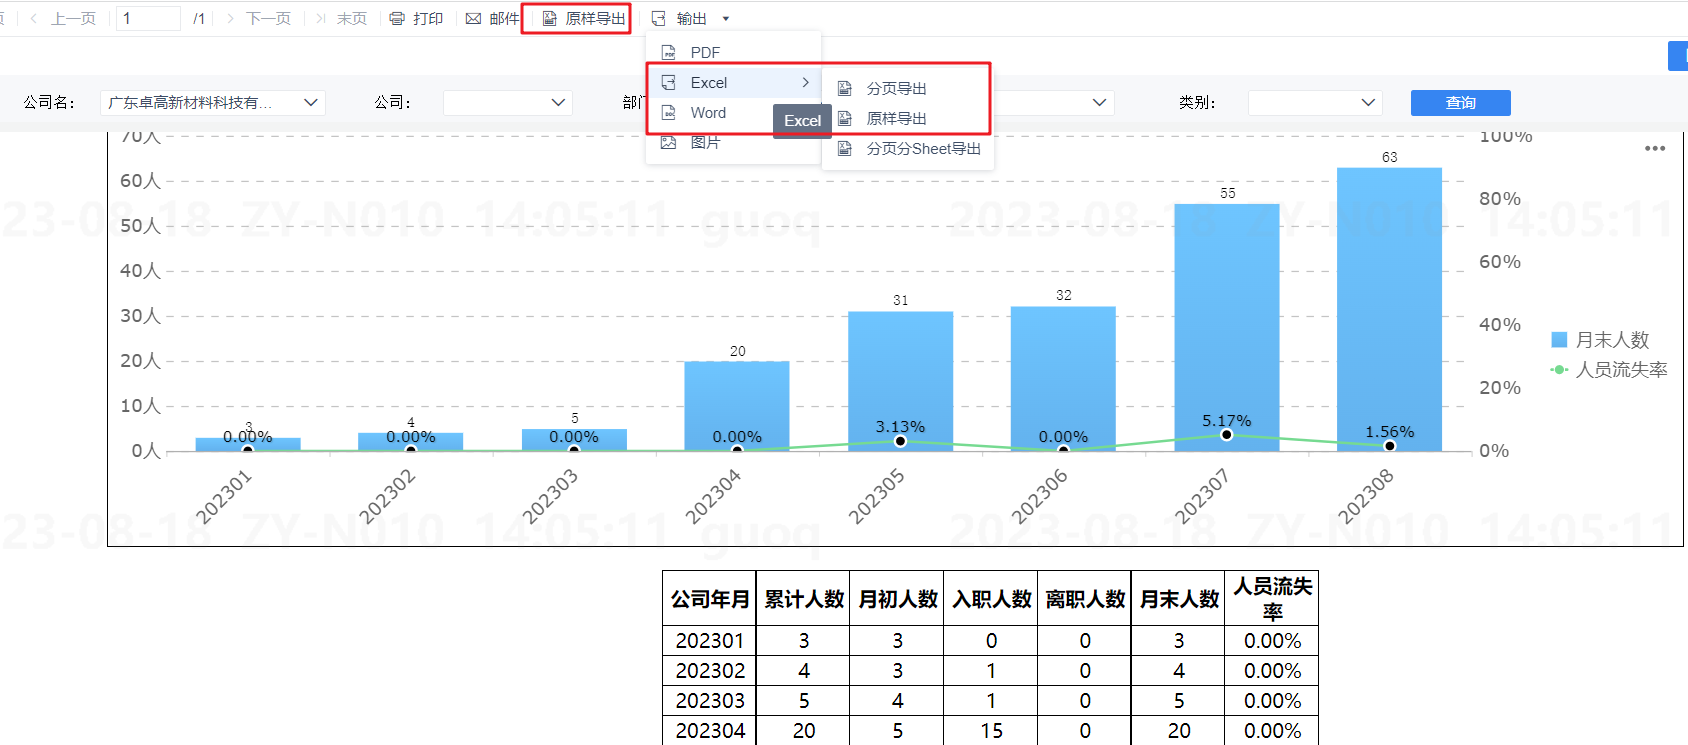Toggle the 月末人数 series in the chart legend

coord(1600,340)
